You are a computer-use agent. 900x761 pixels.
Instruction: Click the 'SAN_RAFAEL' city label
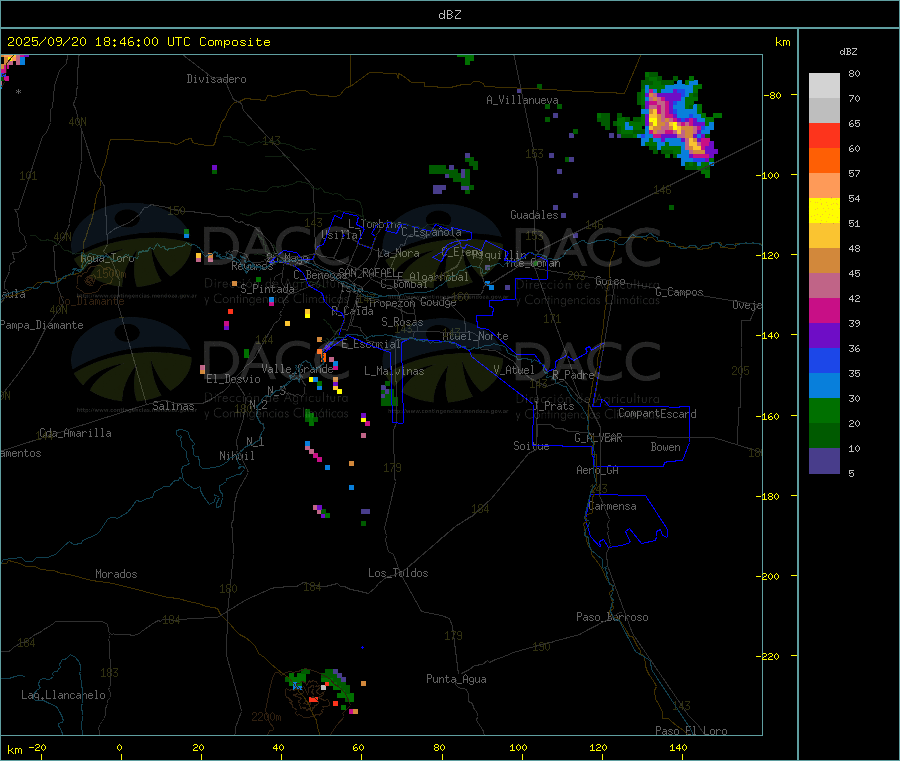click(367, 272)
